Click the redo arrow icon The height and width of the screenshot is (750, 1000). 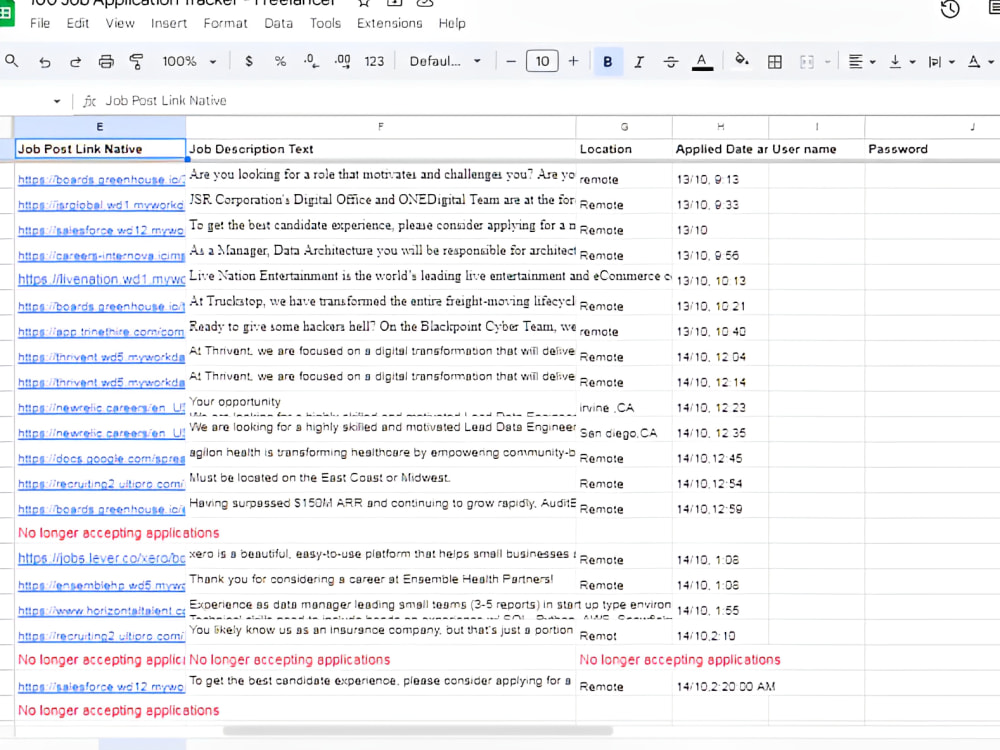[x=75, y=61]
